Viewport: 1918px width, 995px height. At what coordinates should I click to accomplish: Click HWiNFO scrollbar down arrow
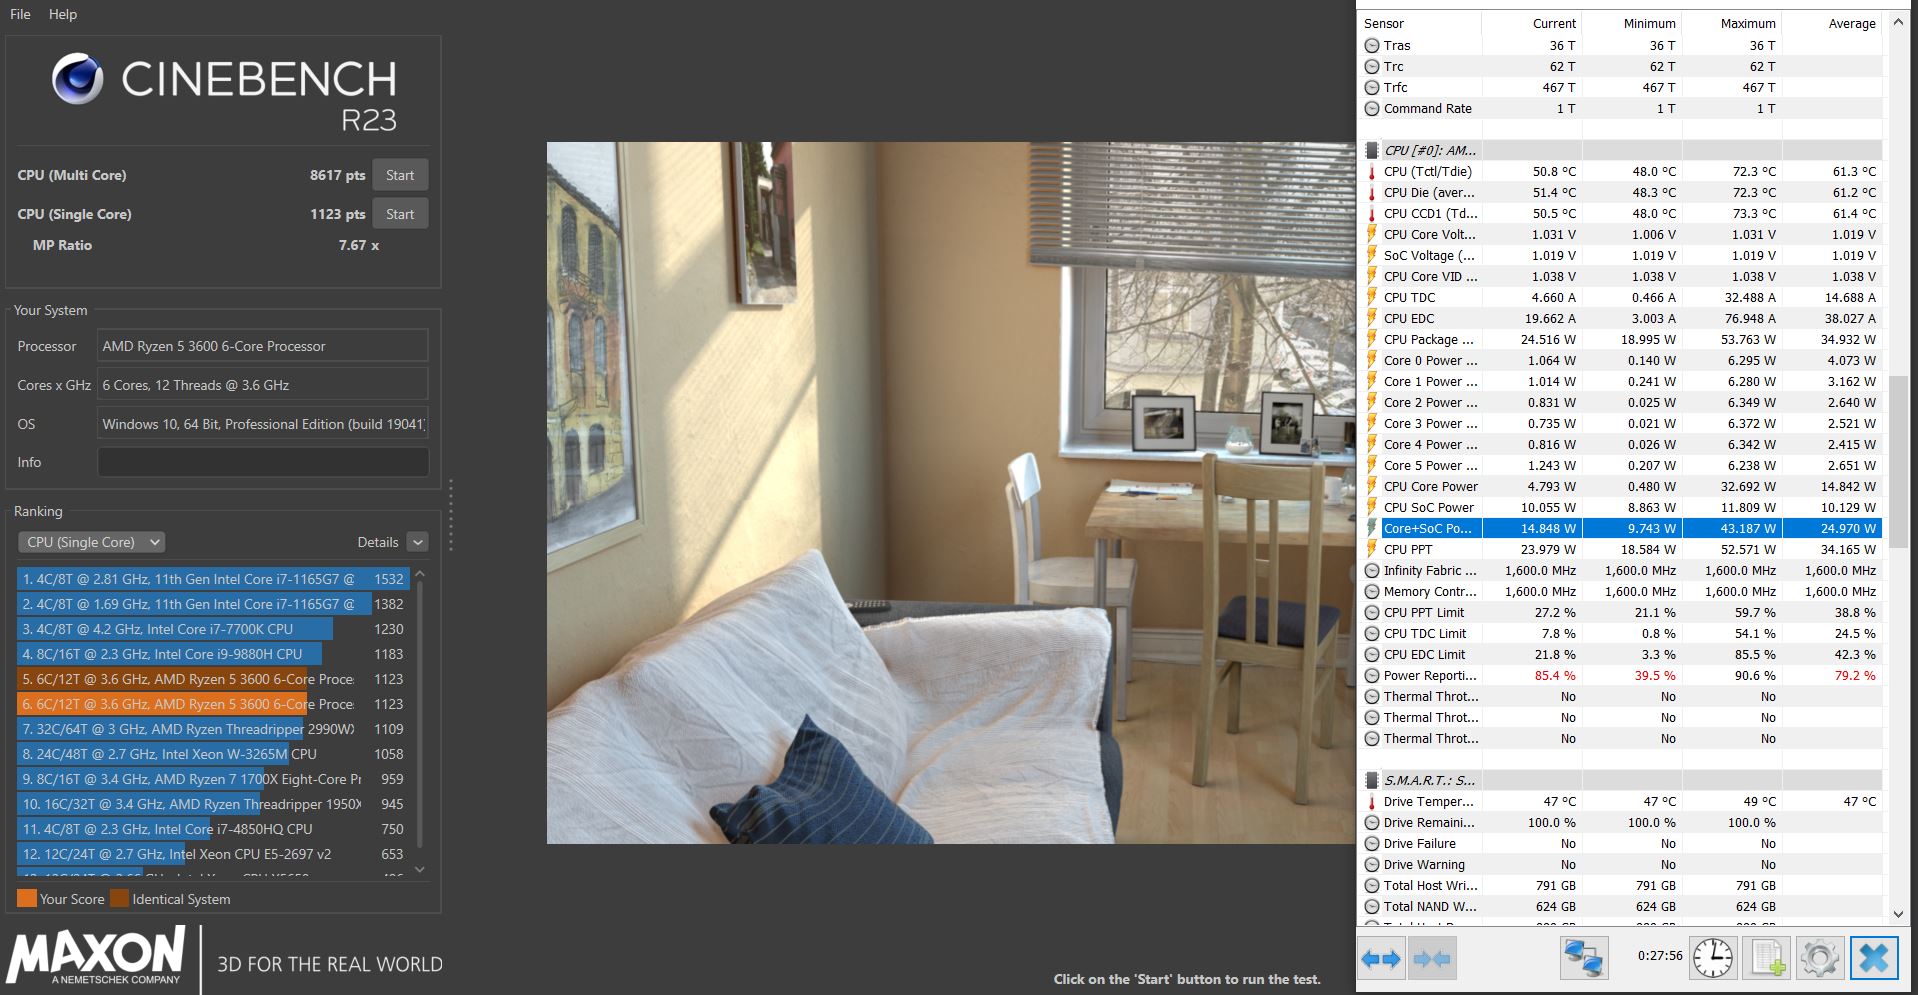(1899, 914)
